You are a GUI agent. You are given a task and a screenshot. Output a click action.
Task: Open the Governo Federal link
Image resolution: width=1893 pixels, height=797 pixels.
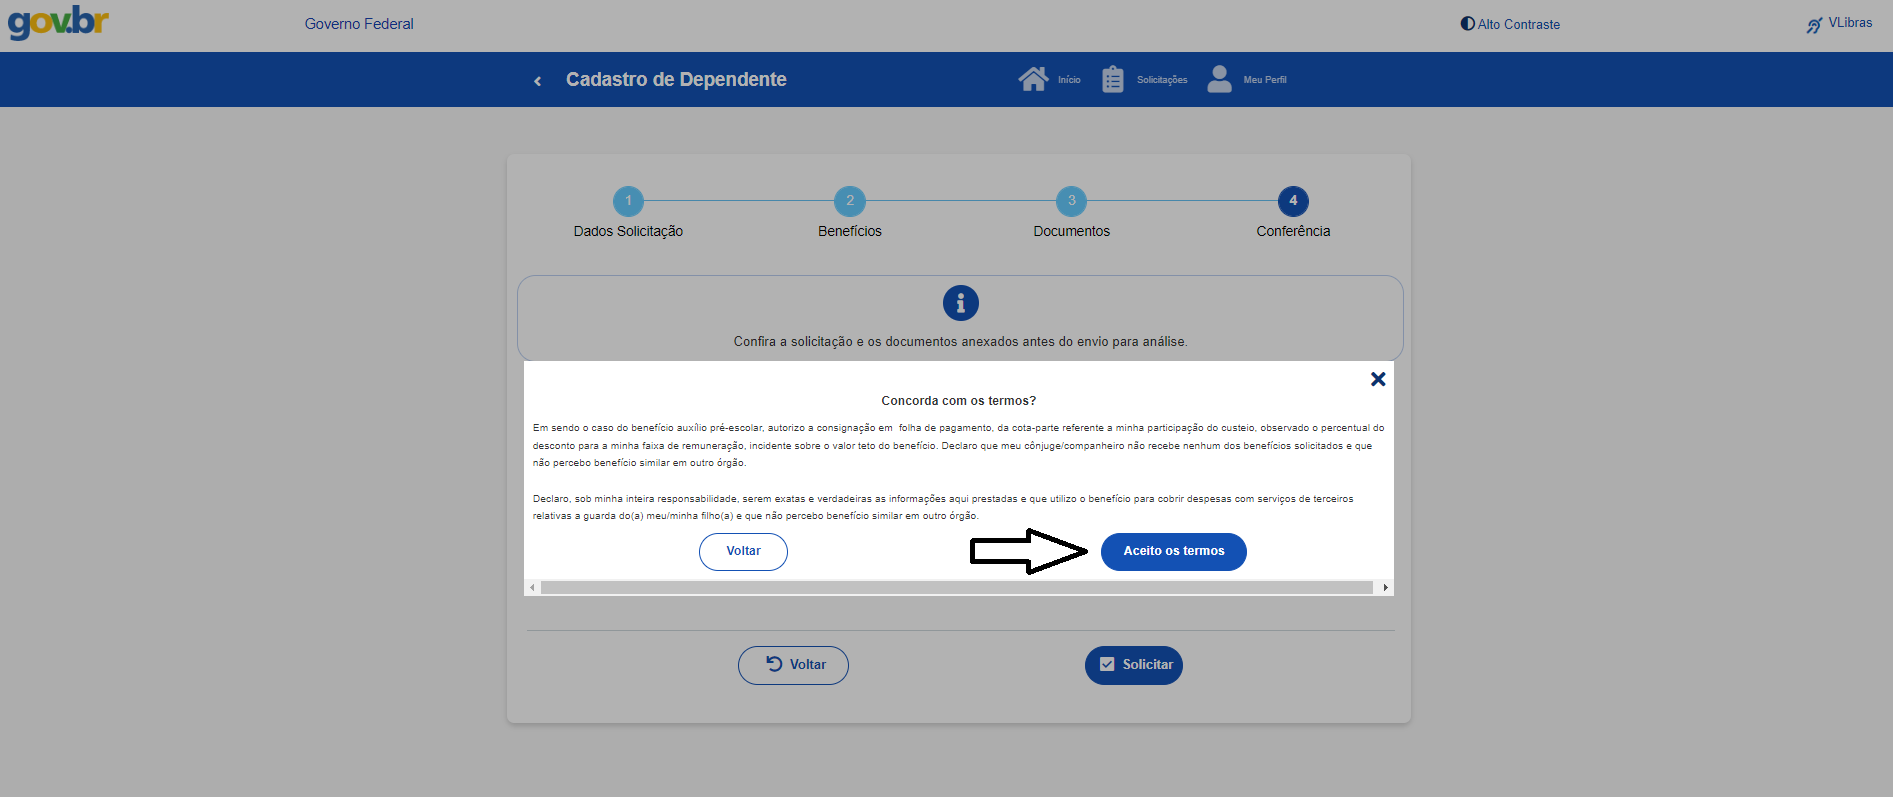[359, 24]
